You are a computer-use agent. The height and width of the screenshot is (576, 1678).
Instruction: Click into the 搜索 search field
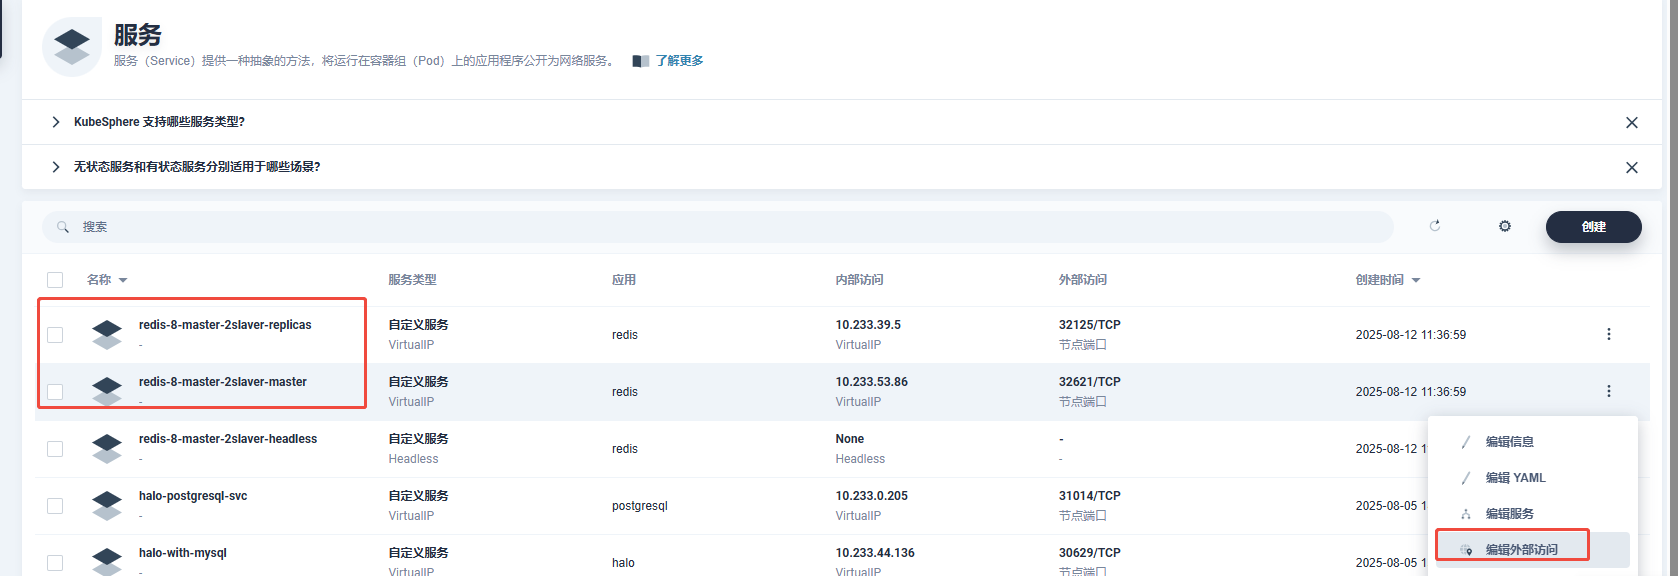700,227
